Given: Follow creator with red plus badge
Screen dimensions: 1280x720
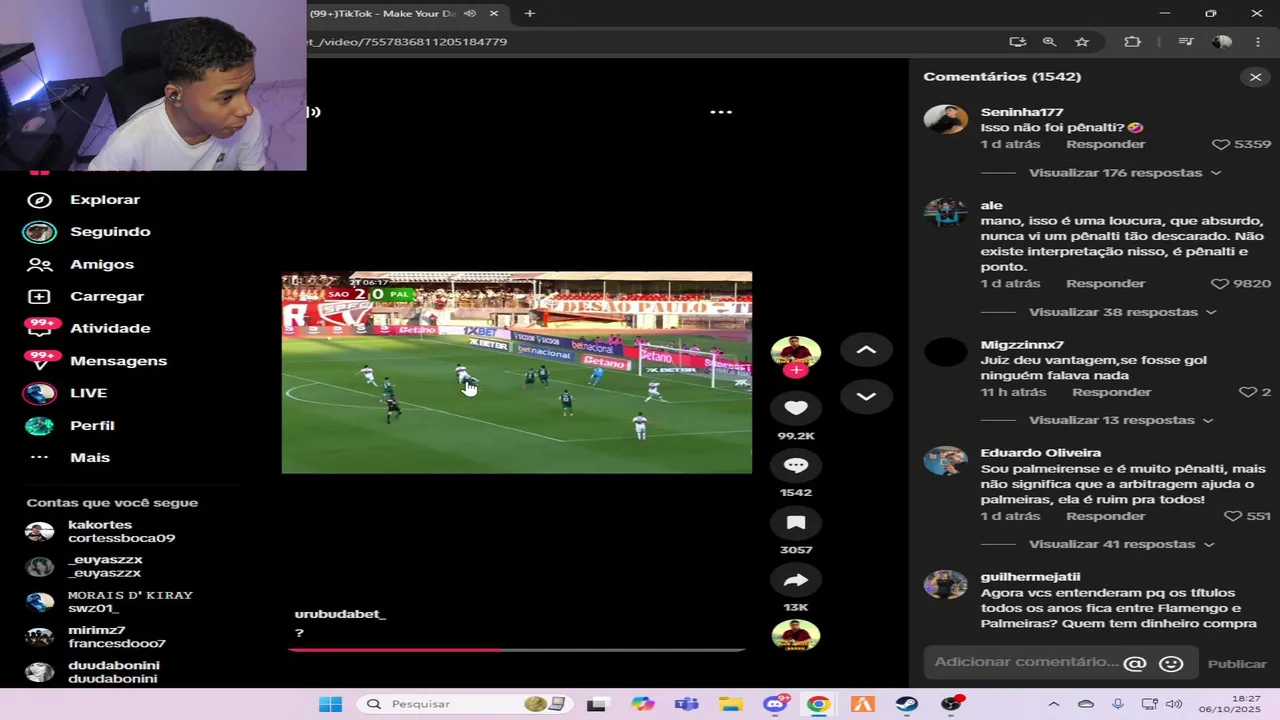Looking at the screenshot, I should tap(796, 370).
